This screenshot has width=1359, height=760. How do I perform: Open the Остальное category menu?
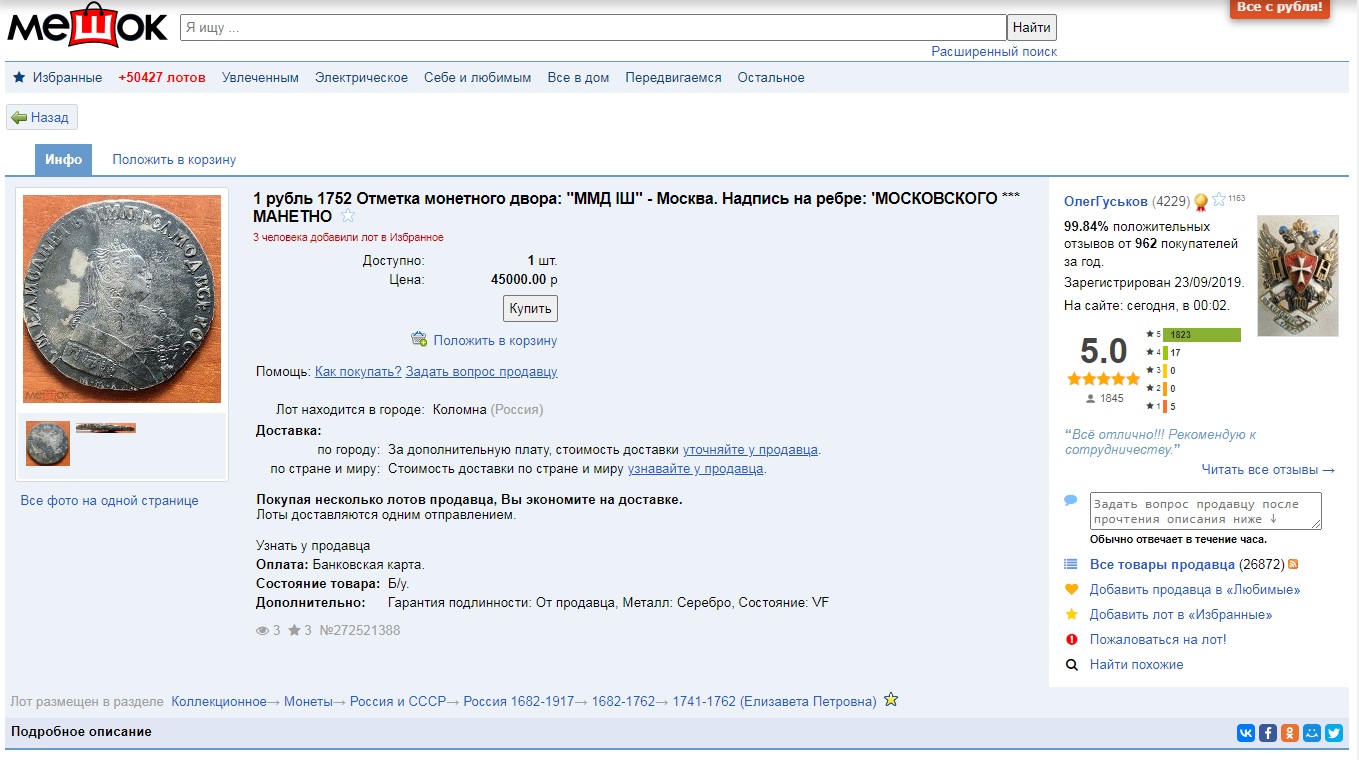770,78
